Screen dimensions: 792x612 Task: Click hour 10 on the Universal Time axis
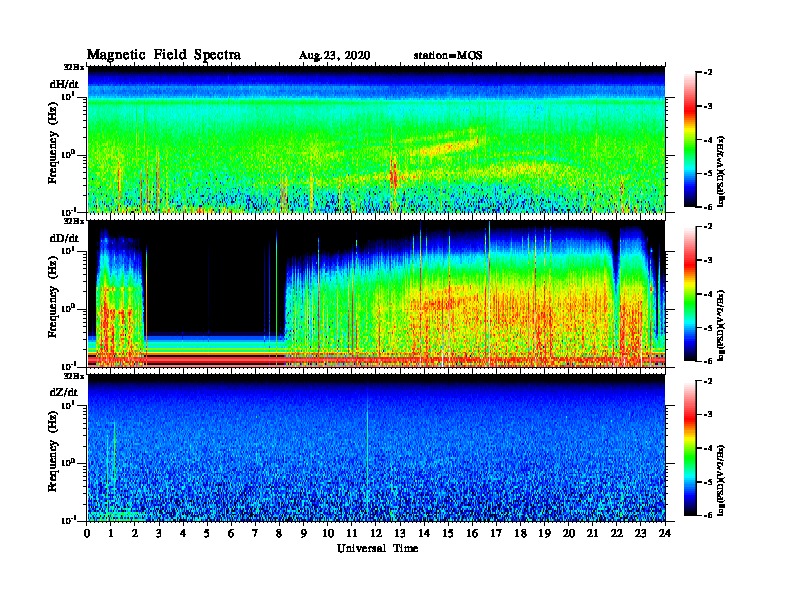[328, 533]
